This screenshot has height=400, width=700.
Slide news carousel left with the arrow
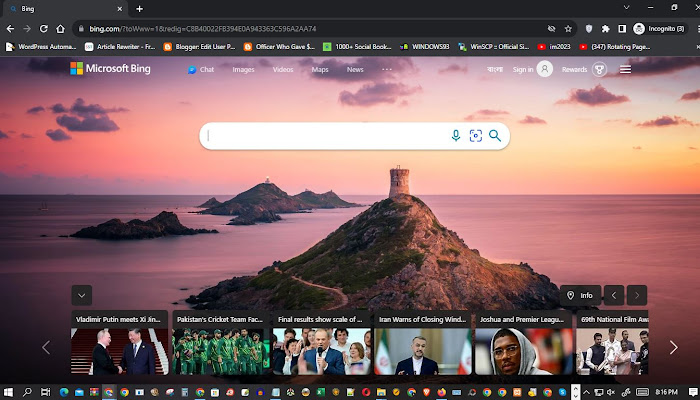point(46,347)
